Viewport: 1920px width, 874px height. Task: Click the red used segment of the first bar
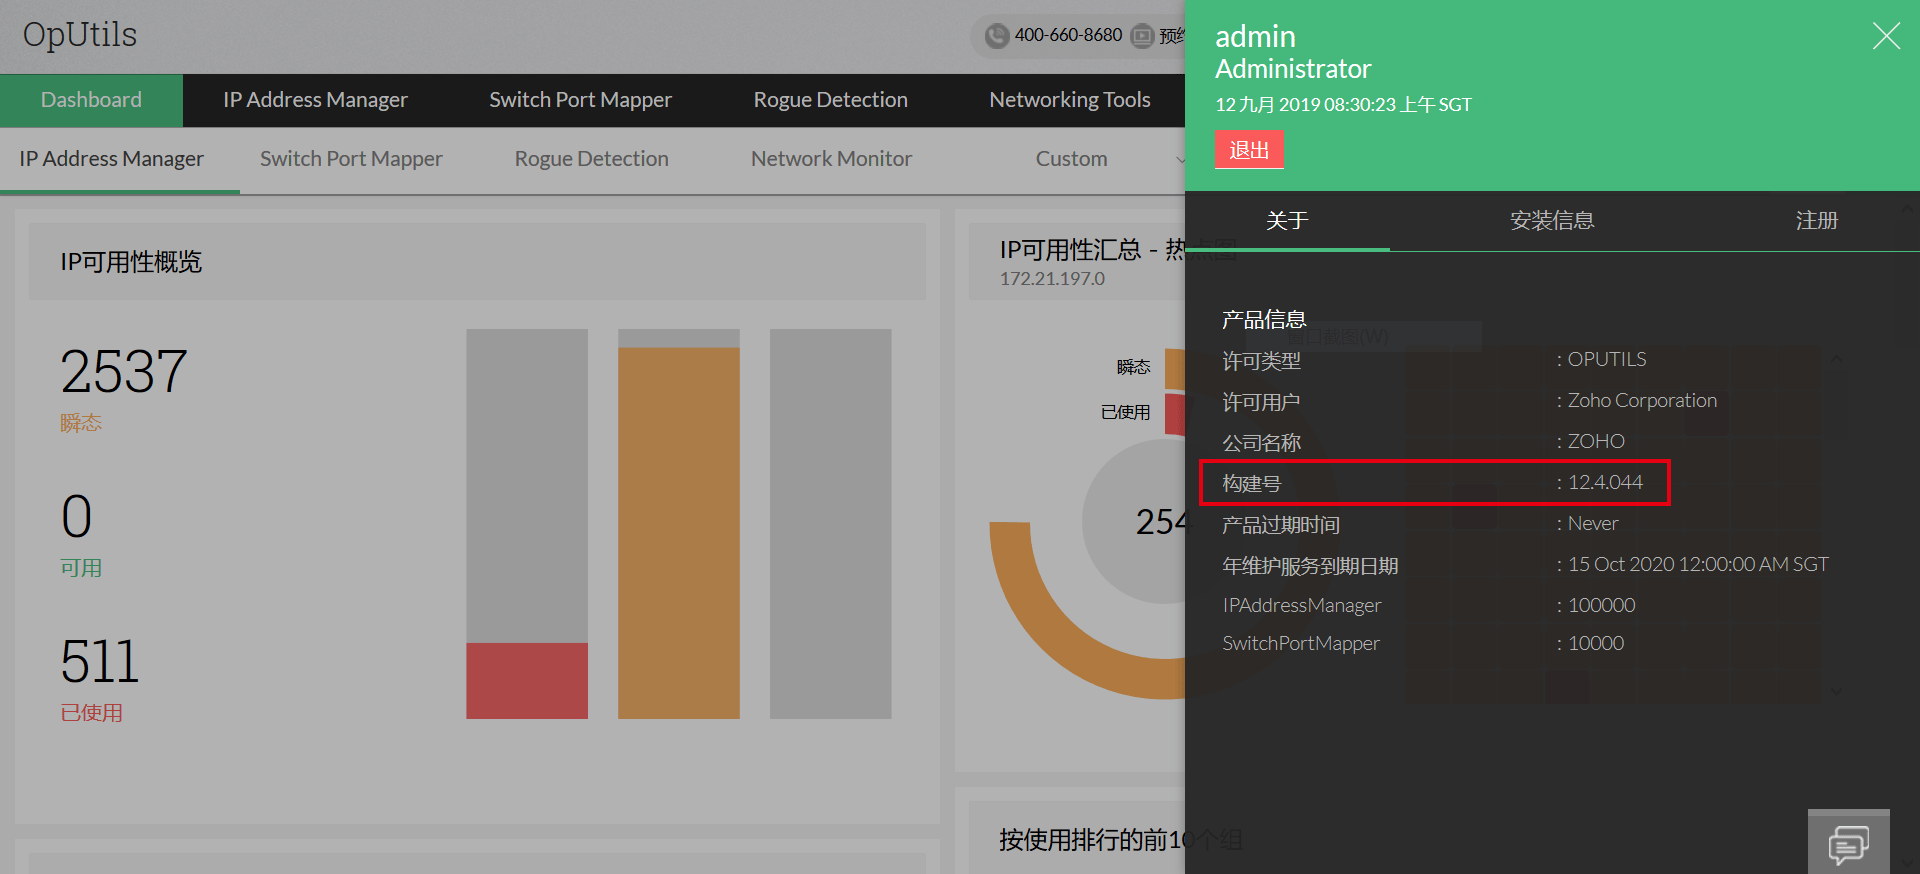(x=527, y=681)
